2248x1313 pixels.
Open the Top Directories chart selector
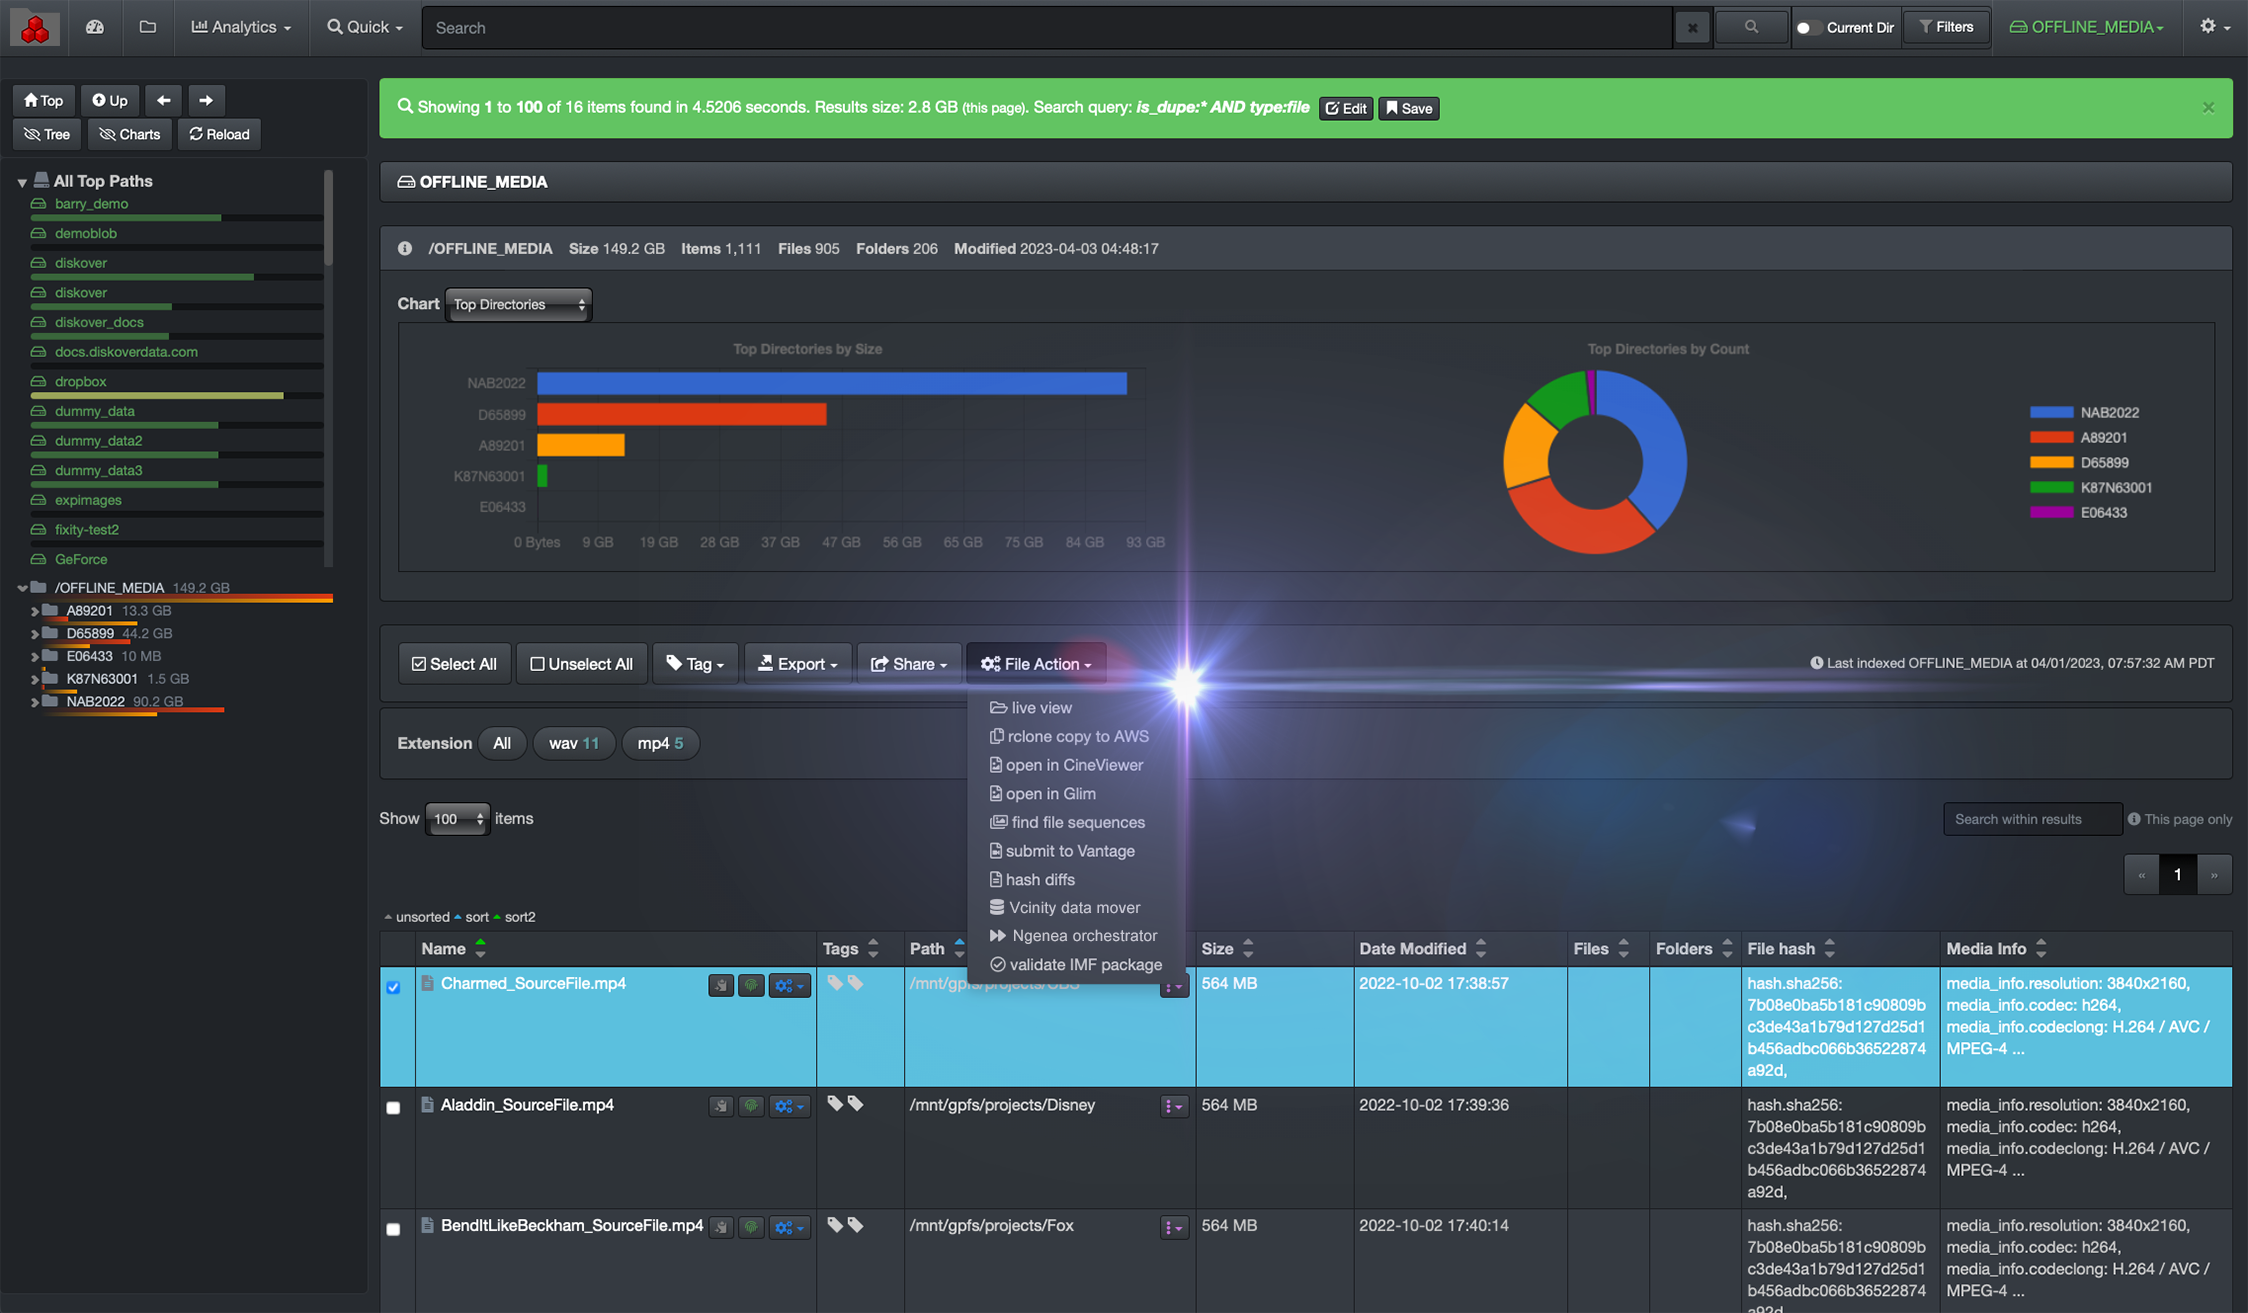517,304
